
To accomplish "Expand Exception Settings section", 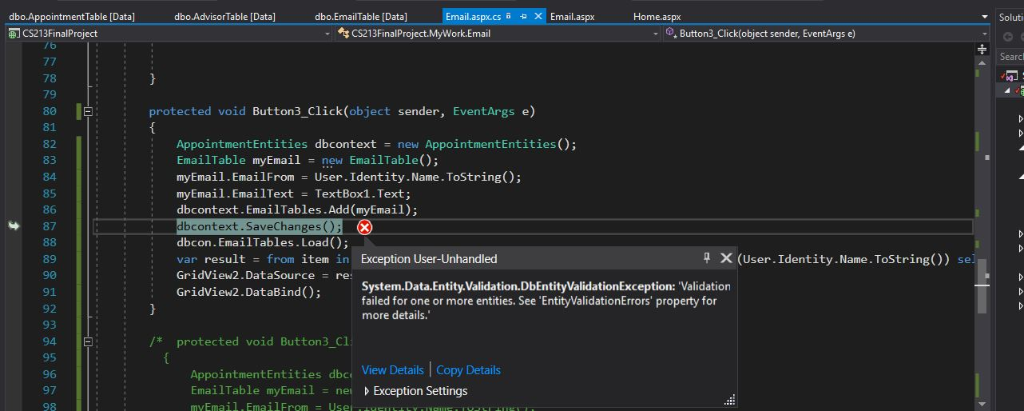I will pyautogui.click(x=367, y=391).
